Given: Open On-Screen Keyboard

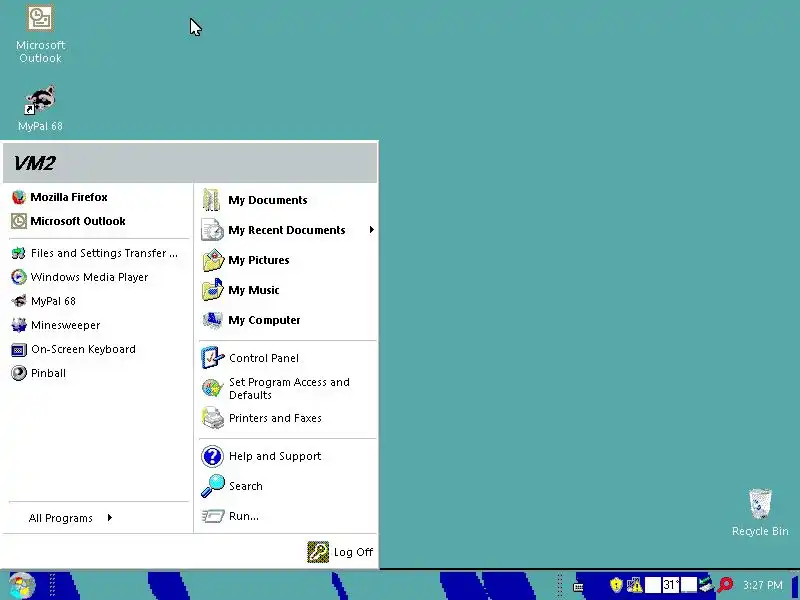Looking at the screenshot, I should click(x=99, y=349).
